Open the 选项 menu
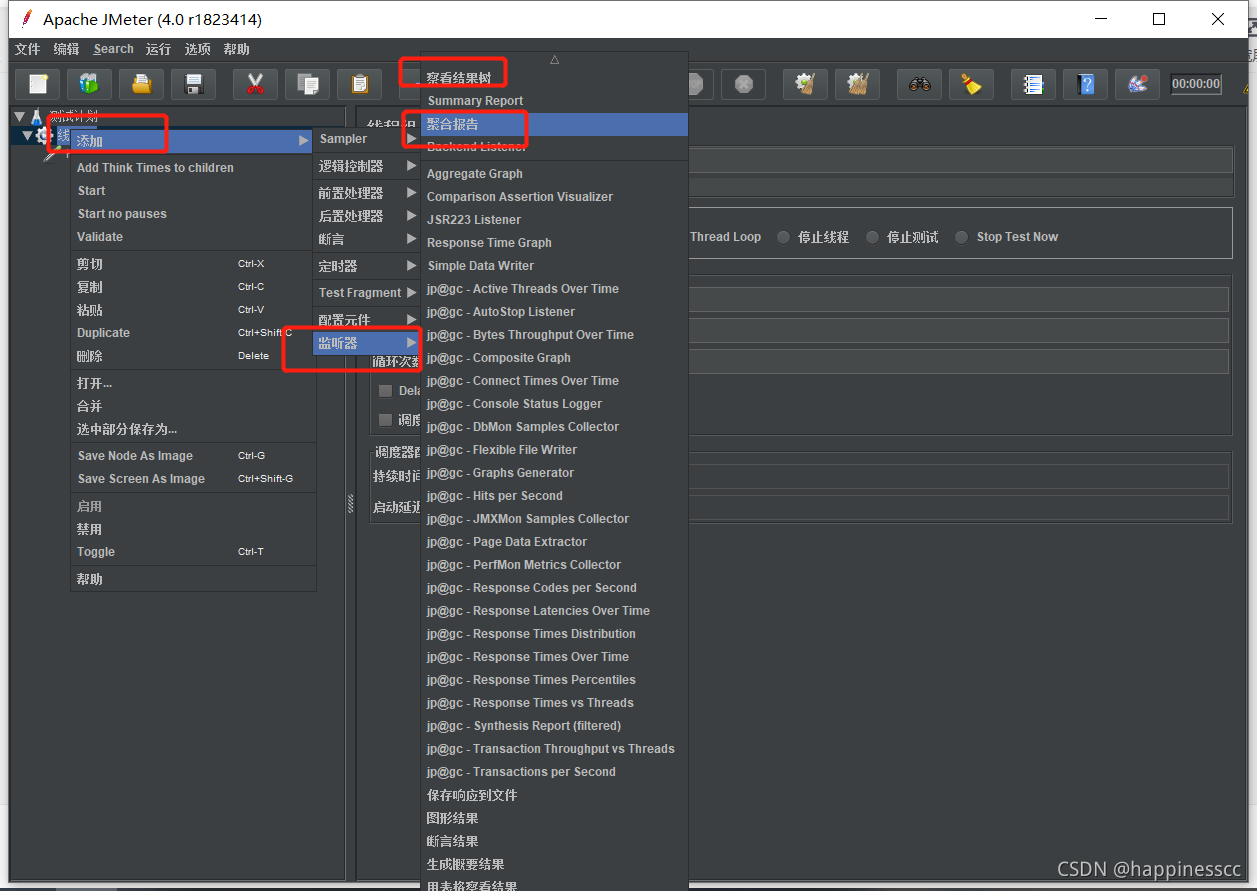The image size is (1257, 891). coord(198,49)
